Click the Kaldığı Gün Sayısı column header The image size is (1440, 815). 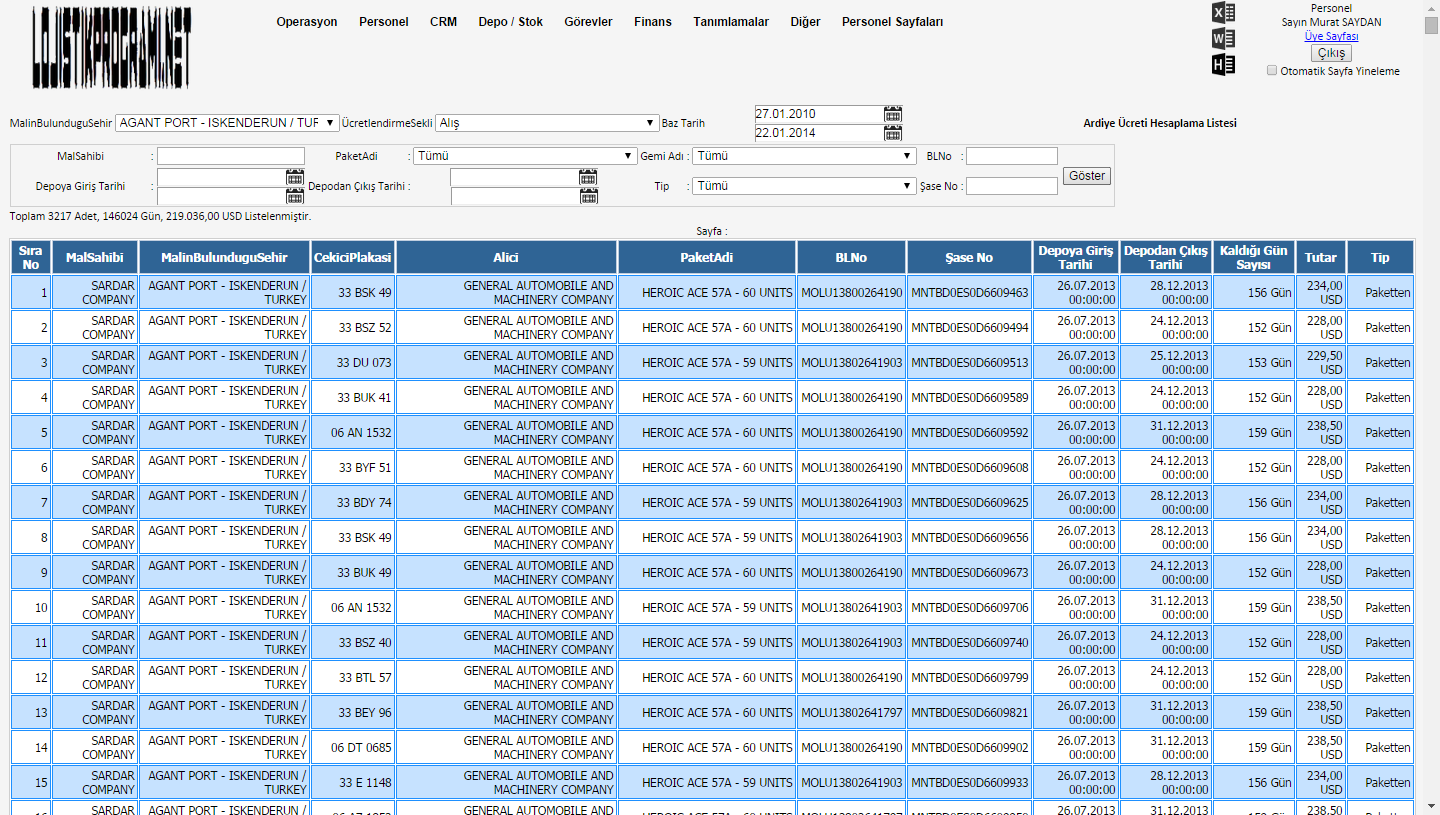1254,257
